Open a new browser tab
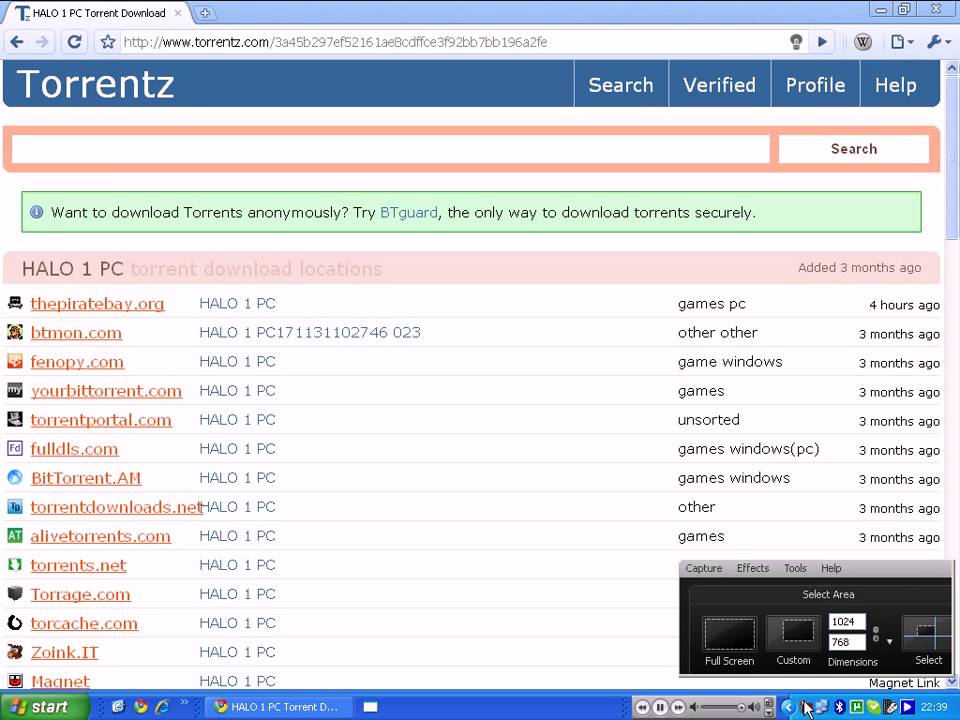 (x=205, y=13)
